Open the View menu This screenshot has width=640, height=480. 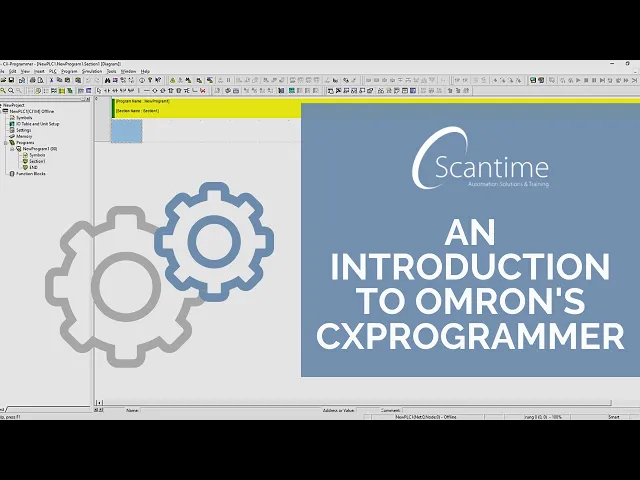pos(25,71)
